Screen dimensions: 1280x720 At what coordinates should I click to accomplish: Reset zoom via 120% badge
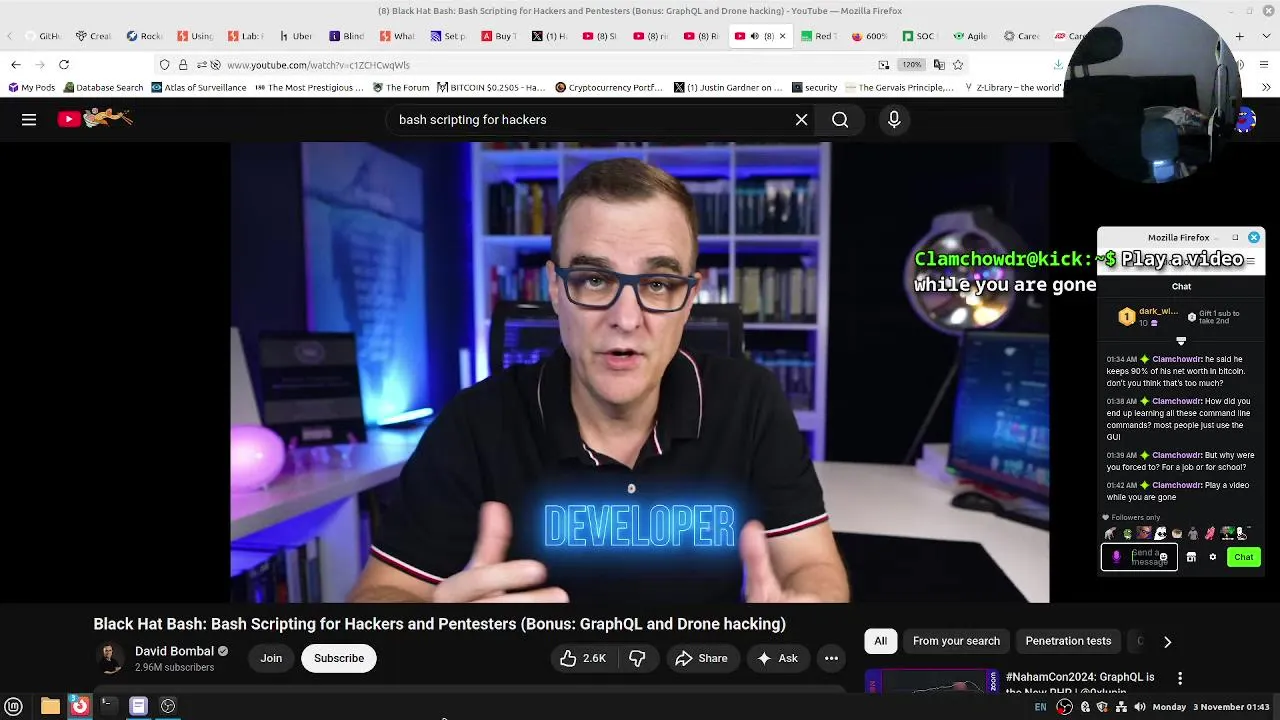911,64
